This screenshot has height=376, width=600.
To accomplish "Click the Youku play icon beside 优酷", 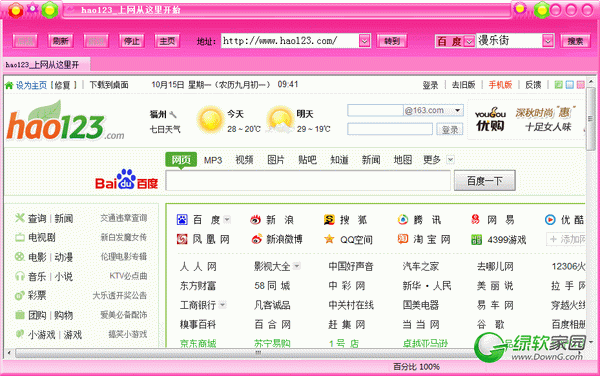I will pos(550,220).
